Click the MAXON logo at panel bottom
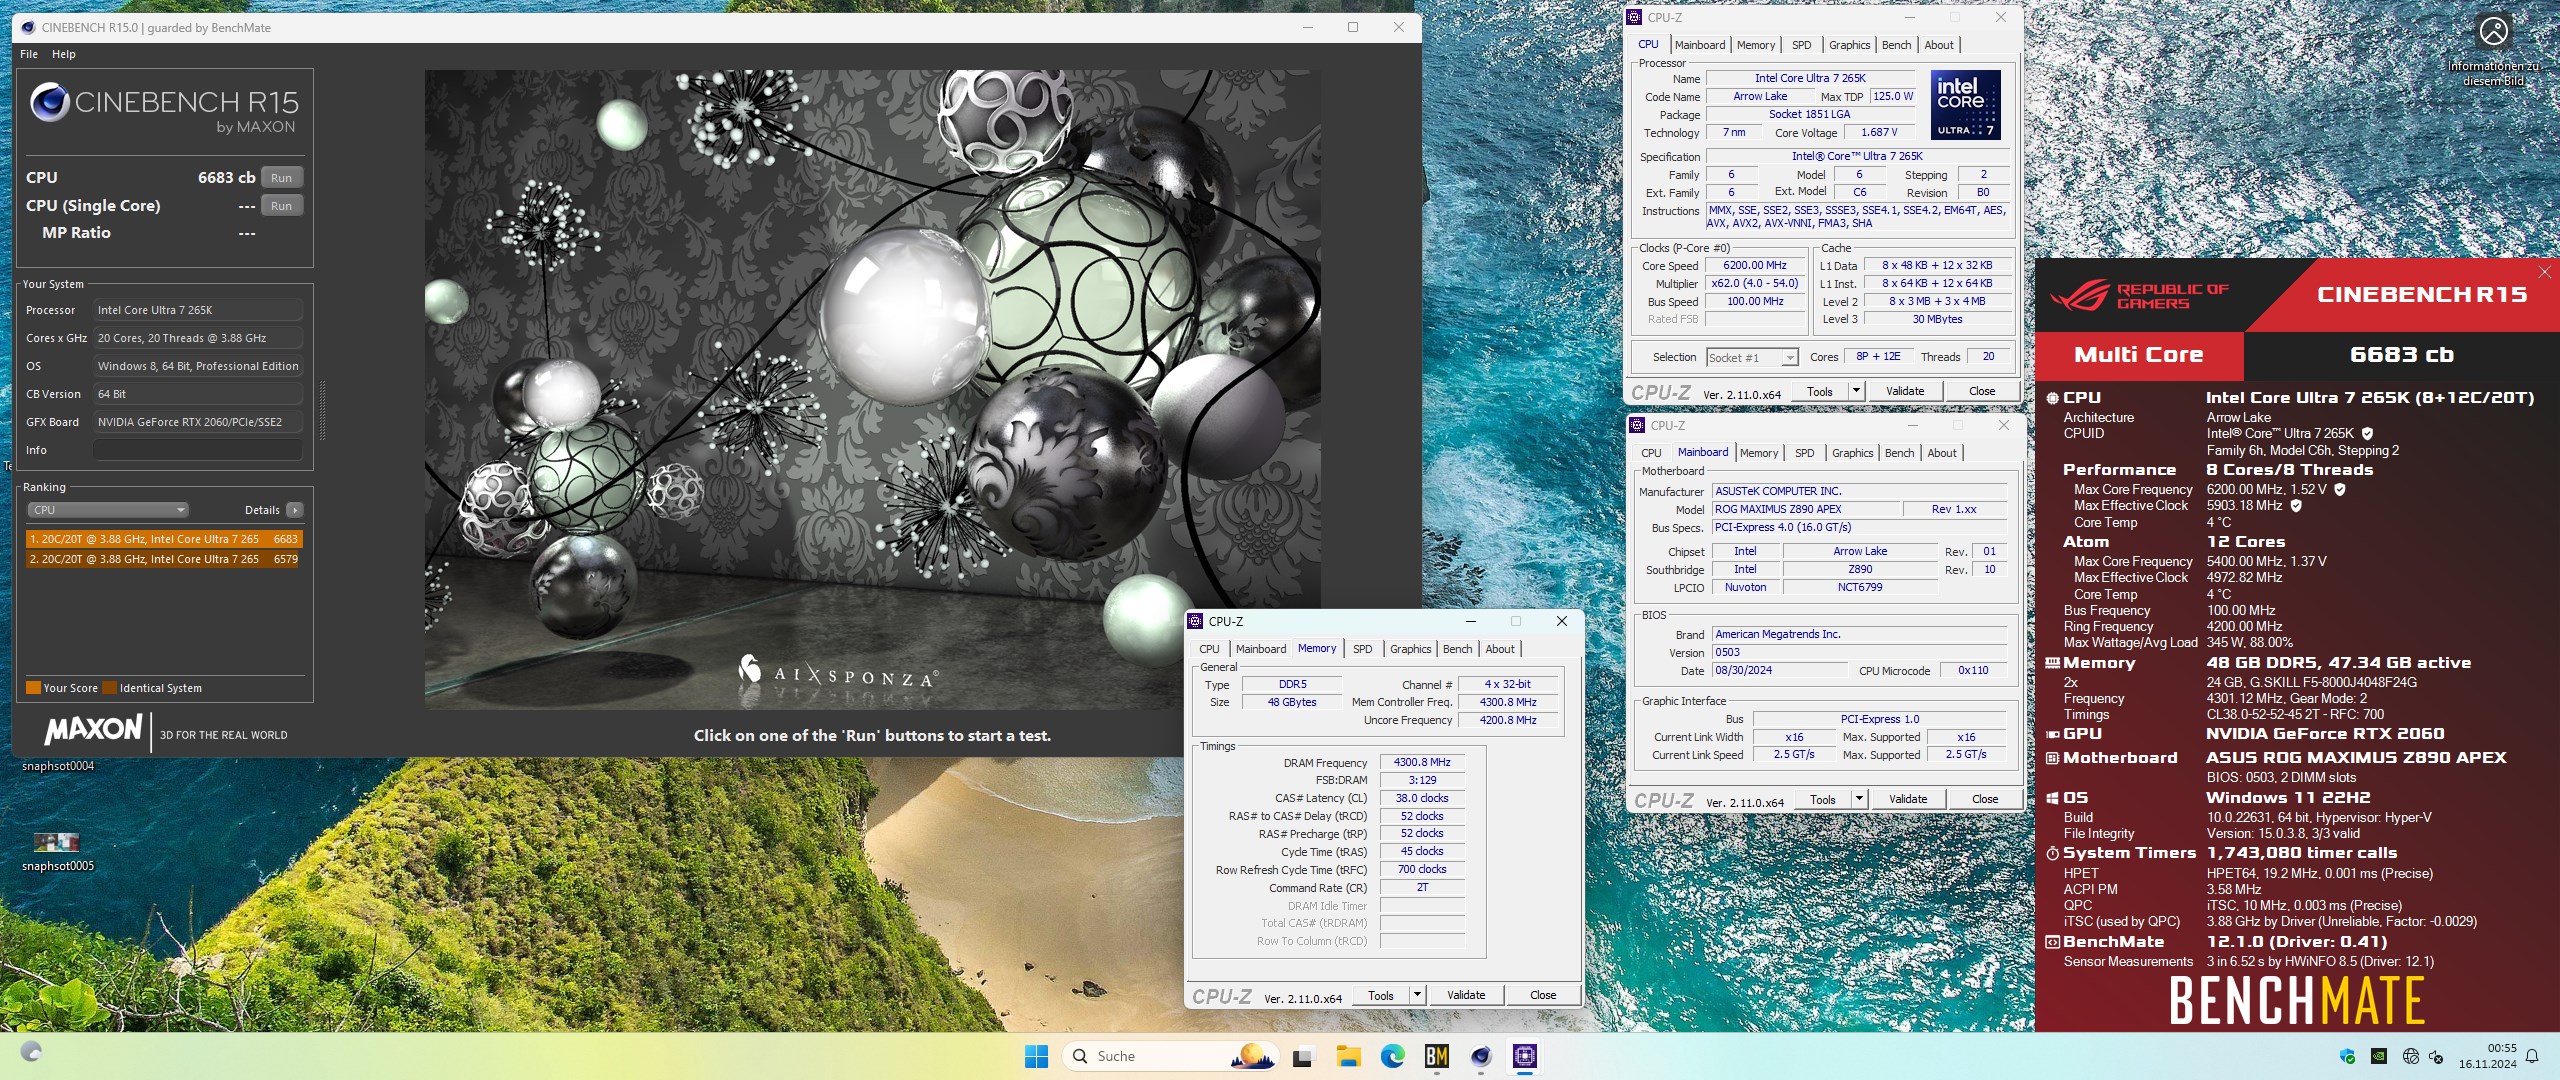Image resolution: width=2560 pixels, height=1080 pixels. 93,730
